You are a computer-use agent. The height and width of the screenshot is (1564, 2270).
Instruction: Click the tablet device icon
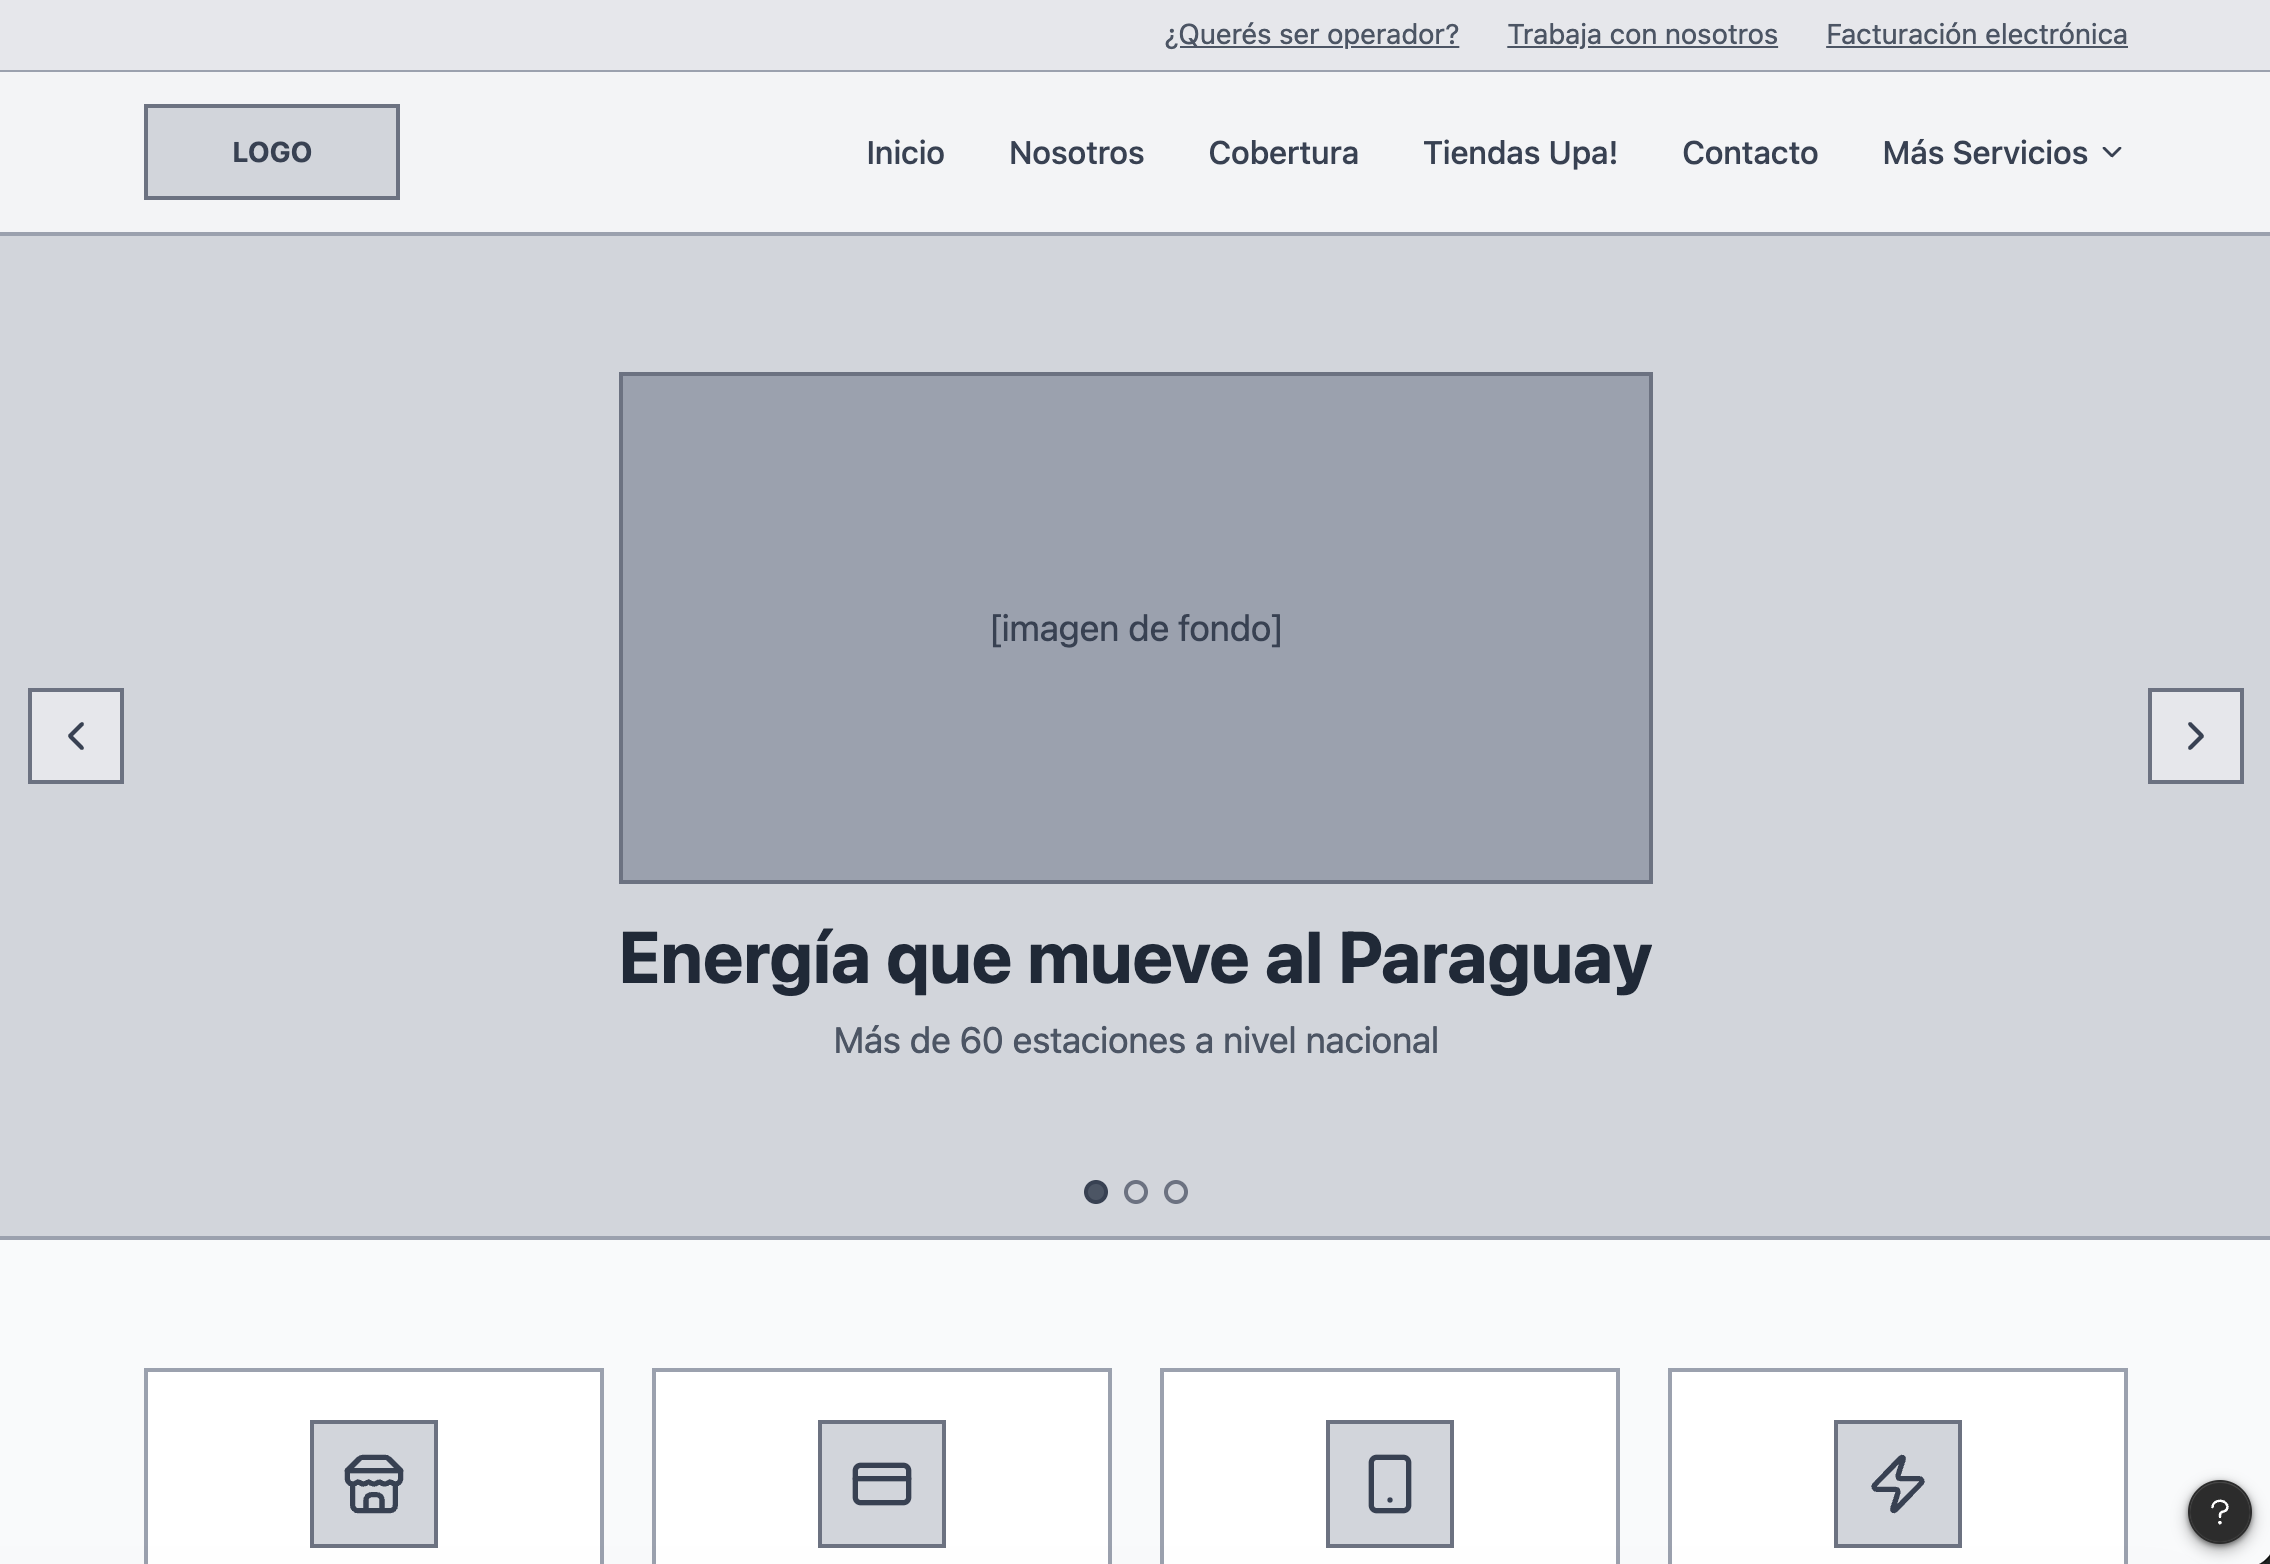click(1389, 1483)
